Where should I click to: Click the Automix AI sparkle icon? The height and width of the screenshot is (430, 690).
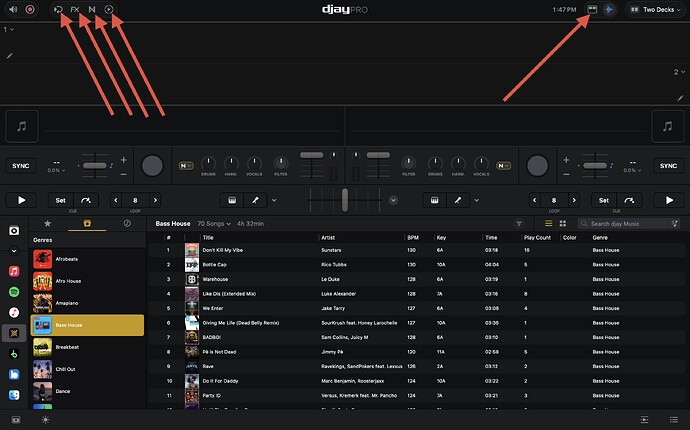[610, 9]
